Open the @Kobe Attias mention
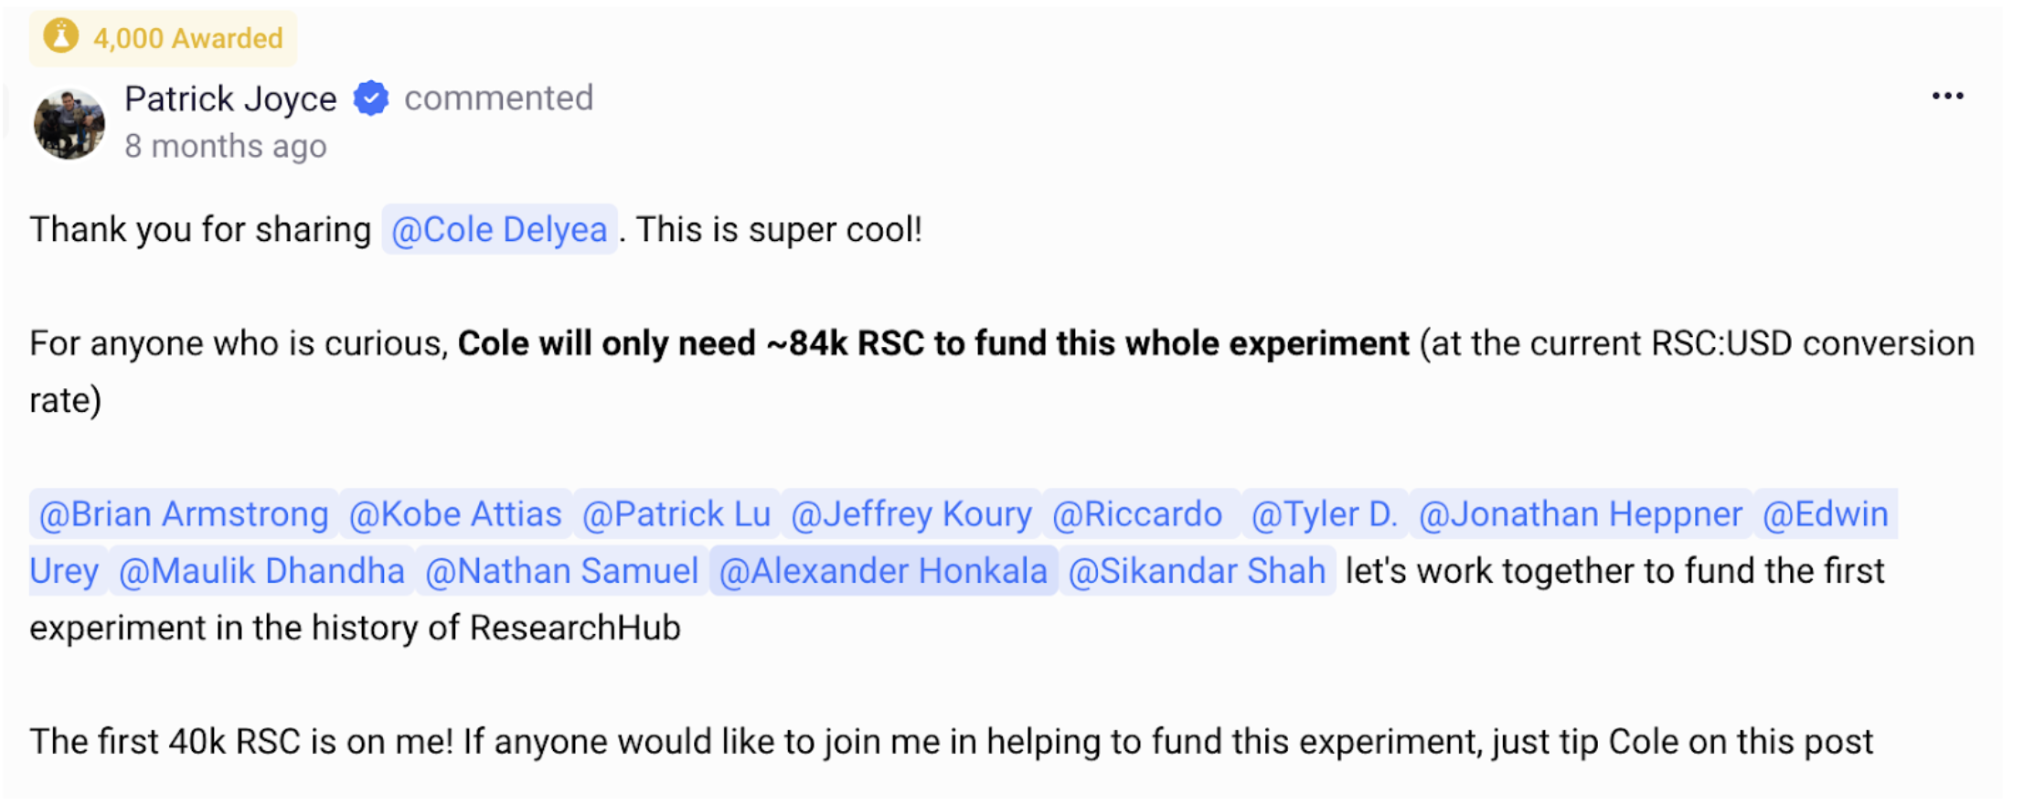2018x802 pixels. pyautogui.click(x=455, y=514)
